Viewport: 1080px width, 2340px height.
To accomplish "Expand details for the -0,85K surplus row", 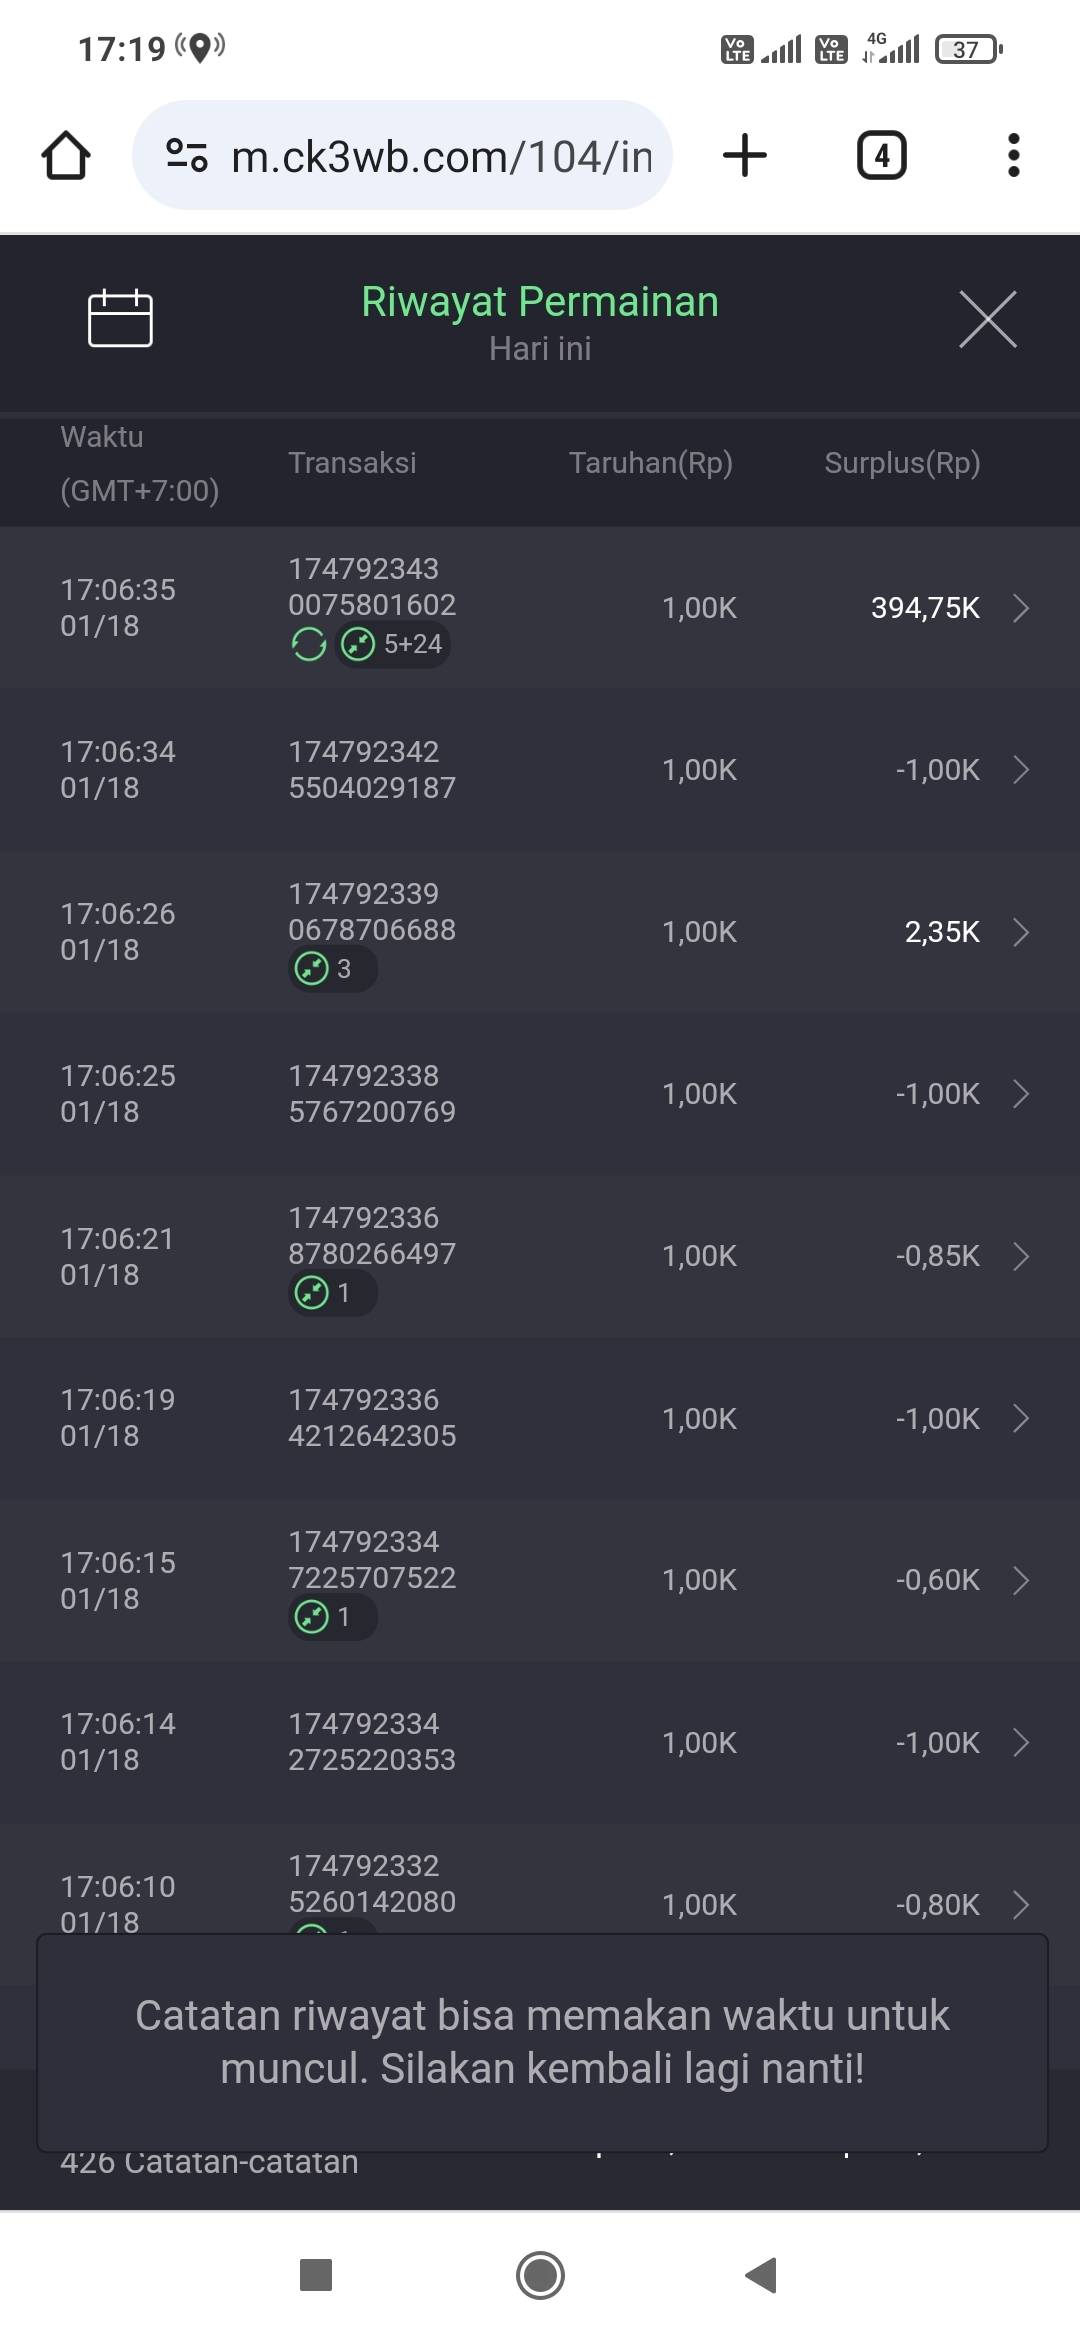I will (1020, 1256).
